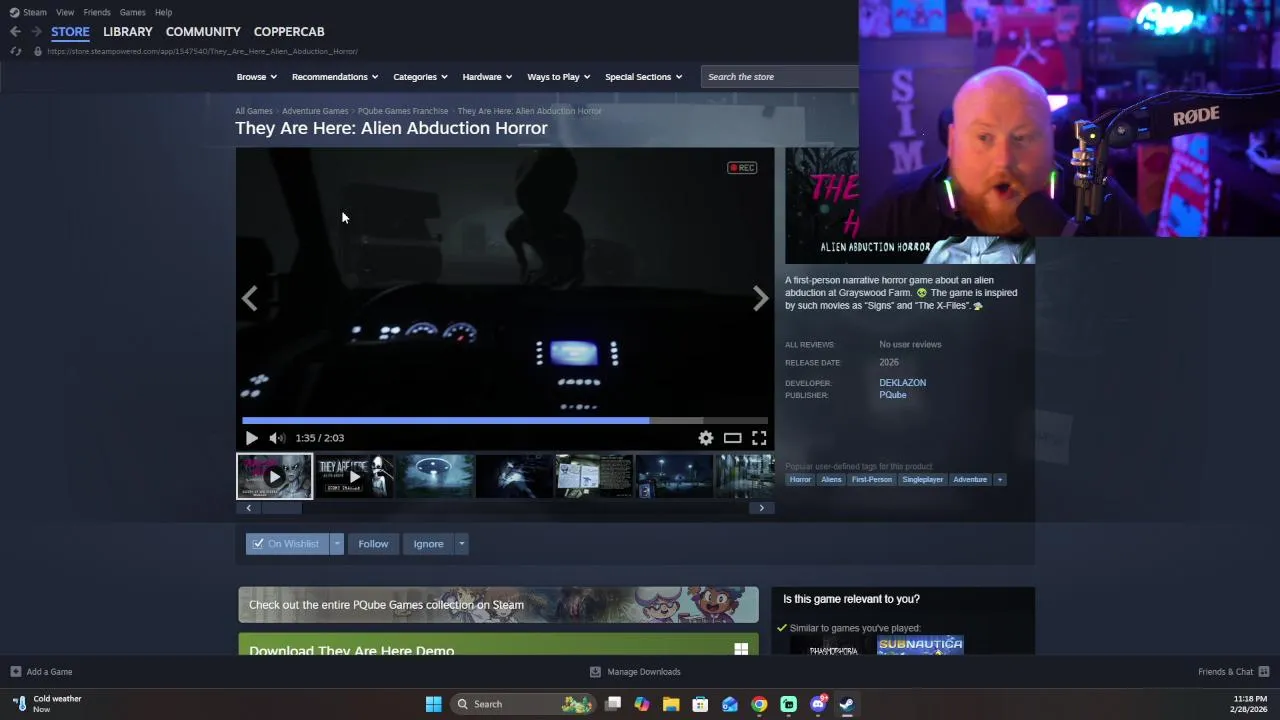Select the UFO screenshot thumbnail
Screen dimensions: 1280x720
(434, 476)
